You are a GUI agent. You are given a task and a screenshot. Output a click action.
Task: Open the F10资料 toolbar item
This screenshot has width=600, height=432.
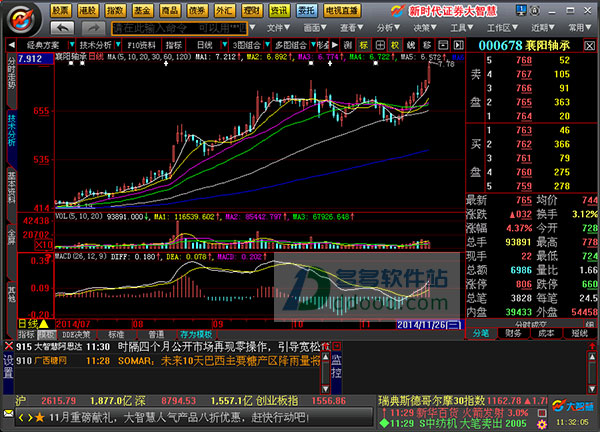(141, 45)
